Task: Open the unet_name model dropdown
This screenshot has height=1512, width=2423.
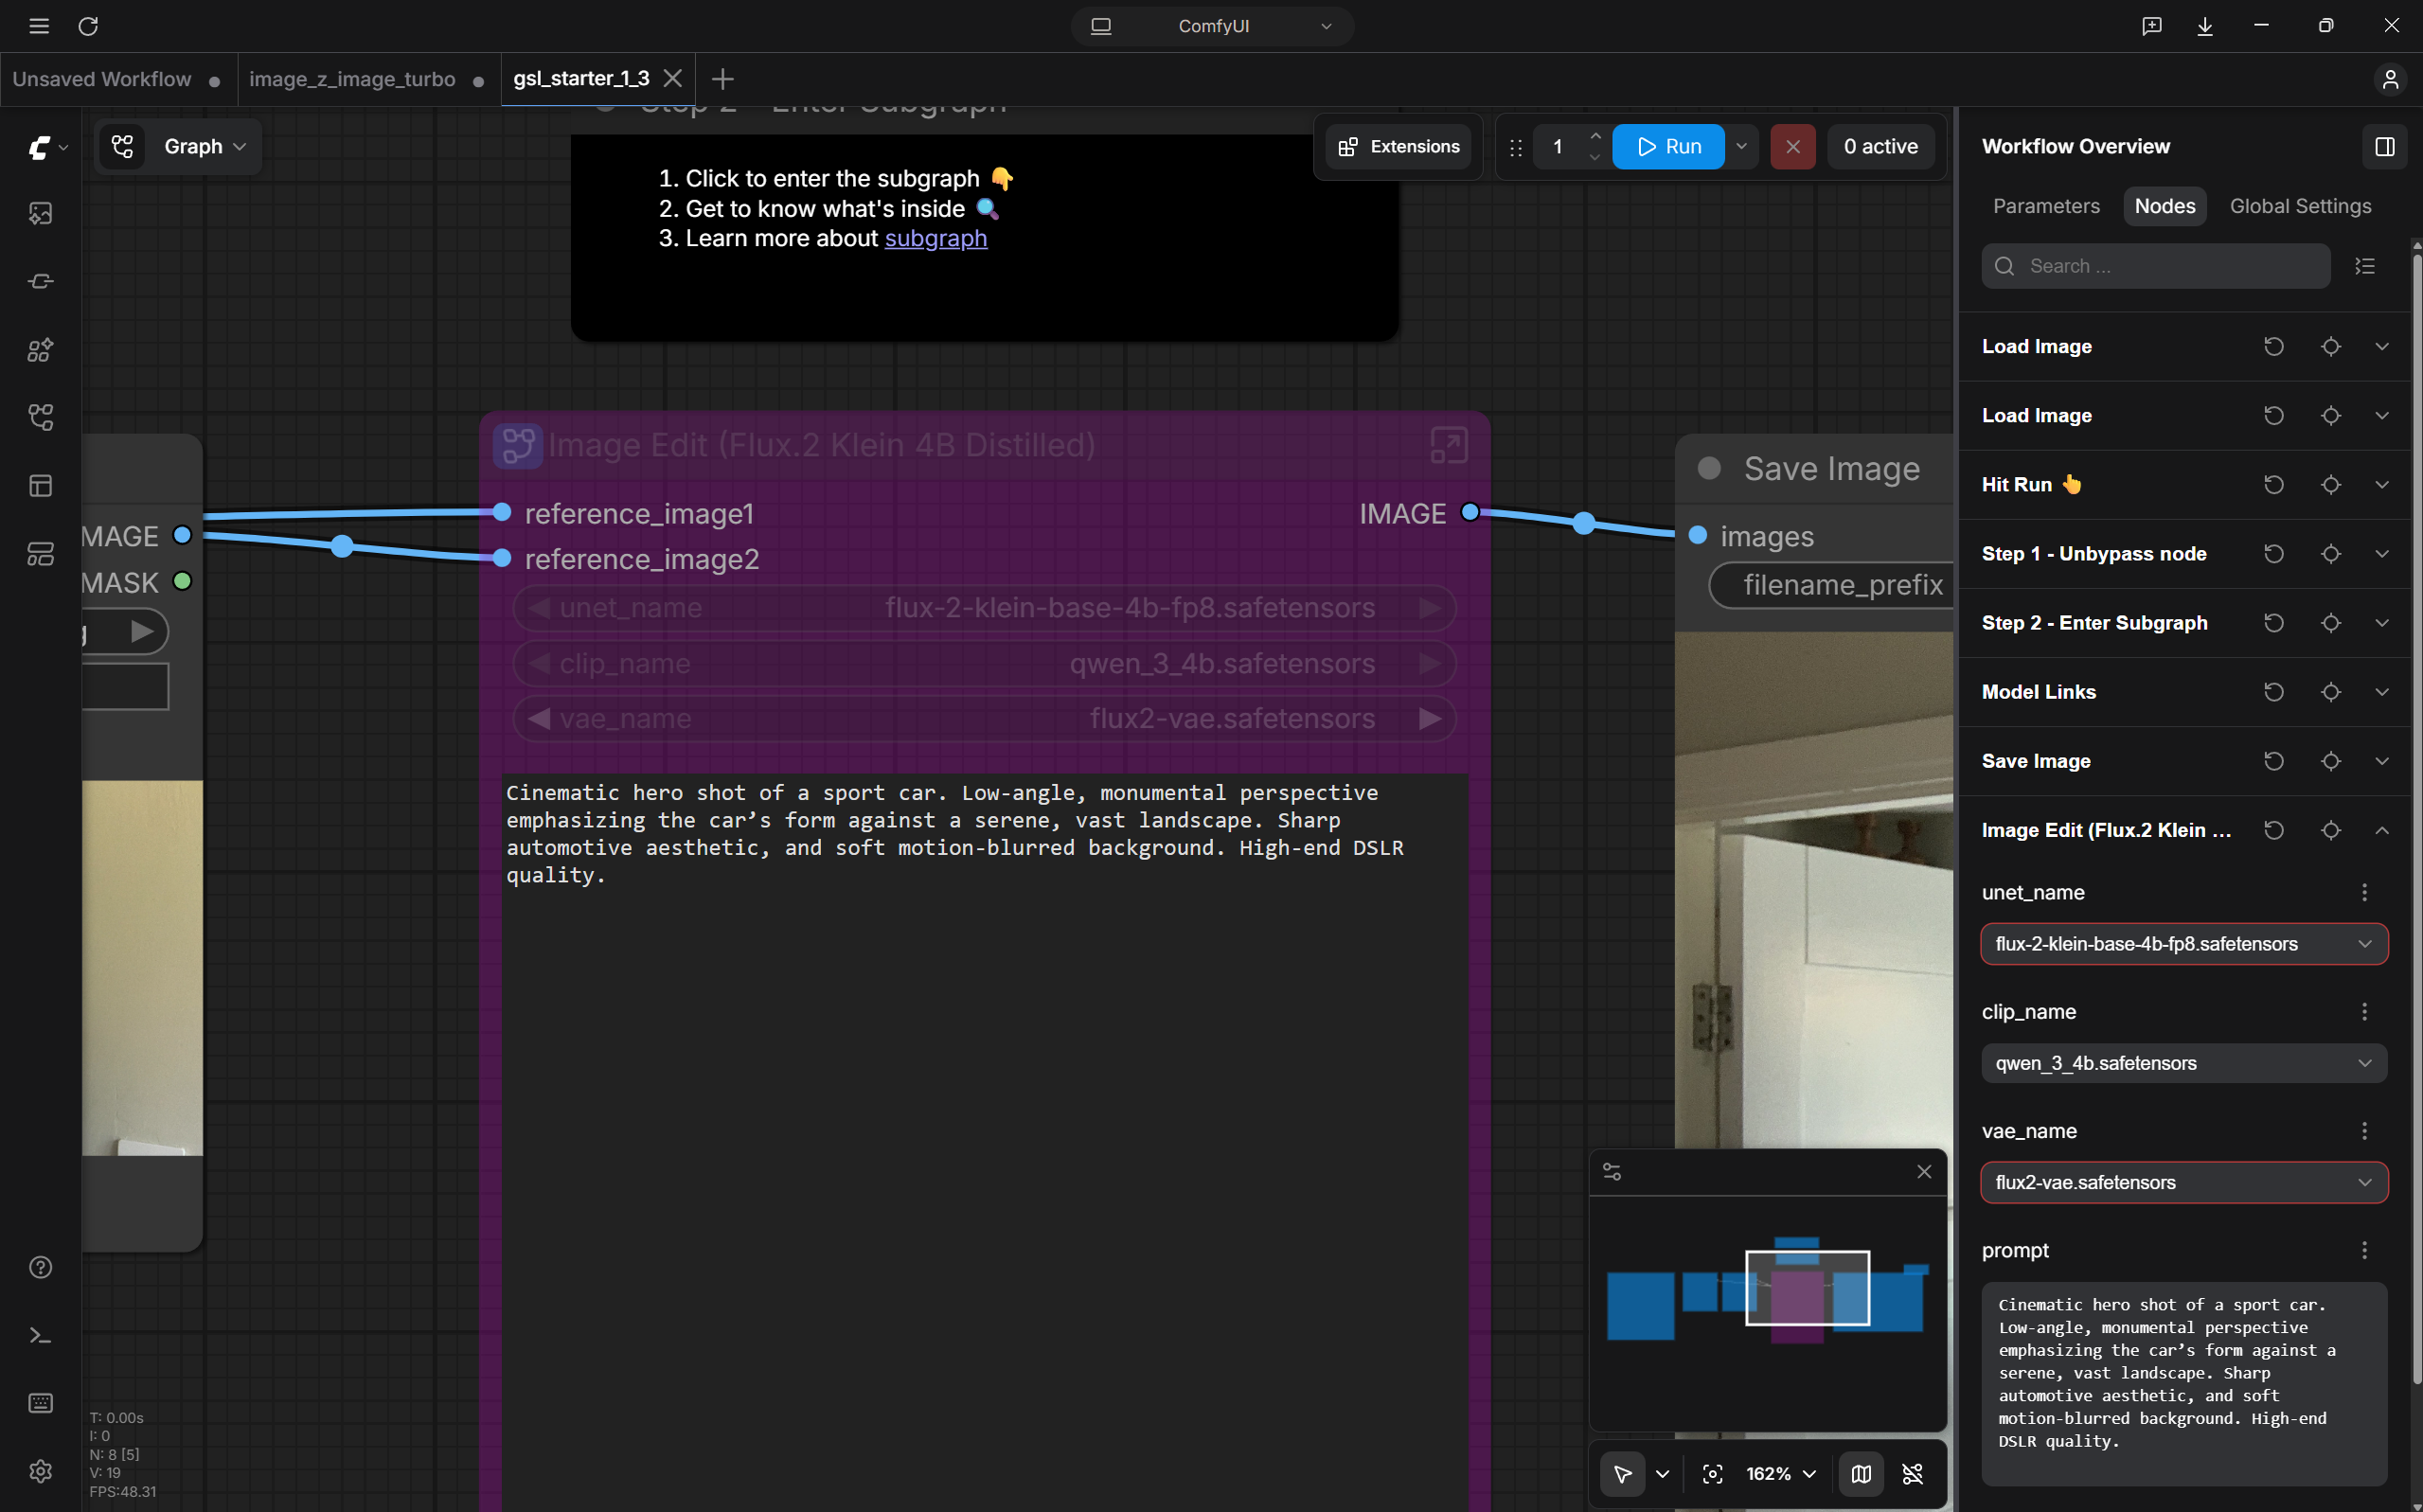Action: coord(2184,944)
